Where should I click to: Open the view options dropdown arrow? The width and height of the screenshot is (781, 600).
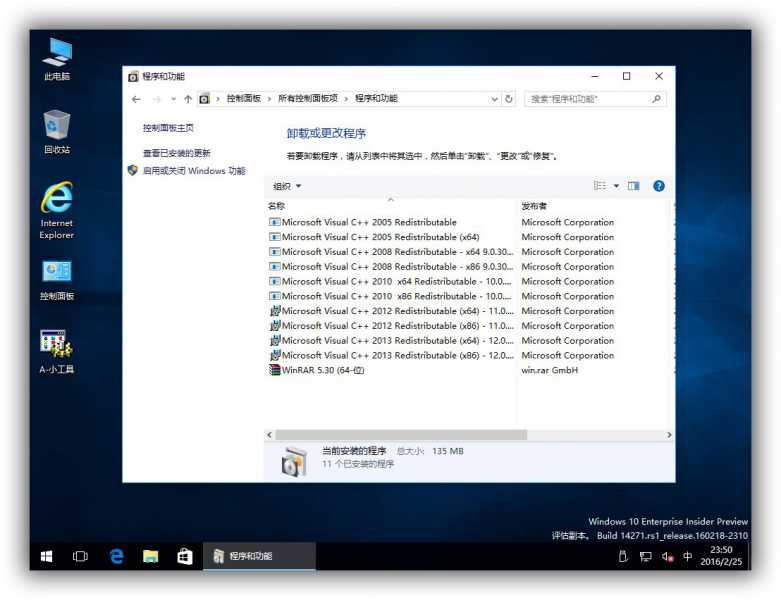616,186
